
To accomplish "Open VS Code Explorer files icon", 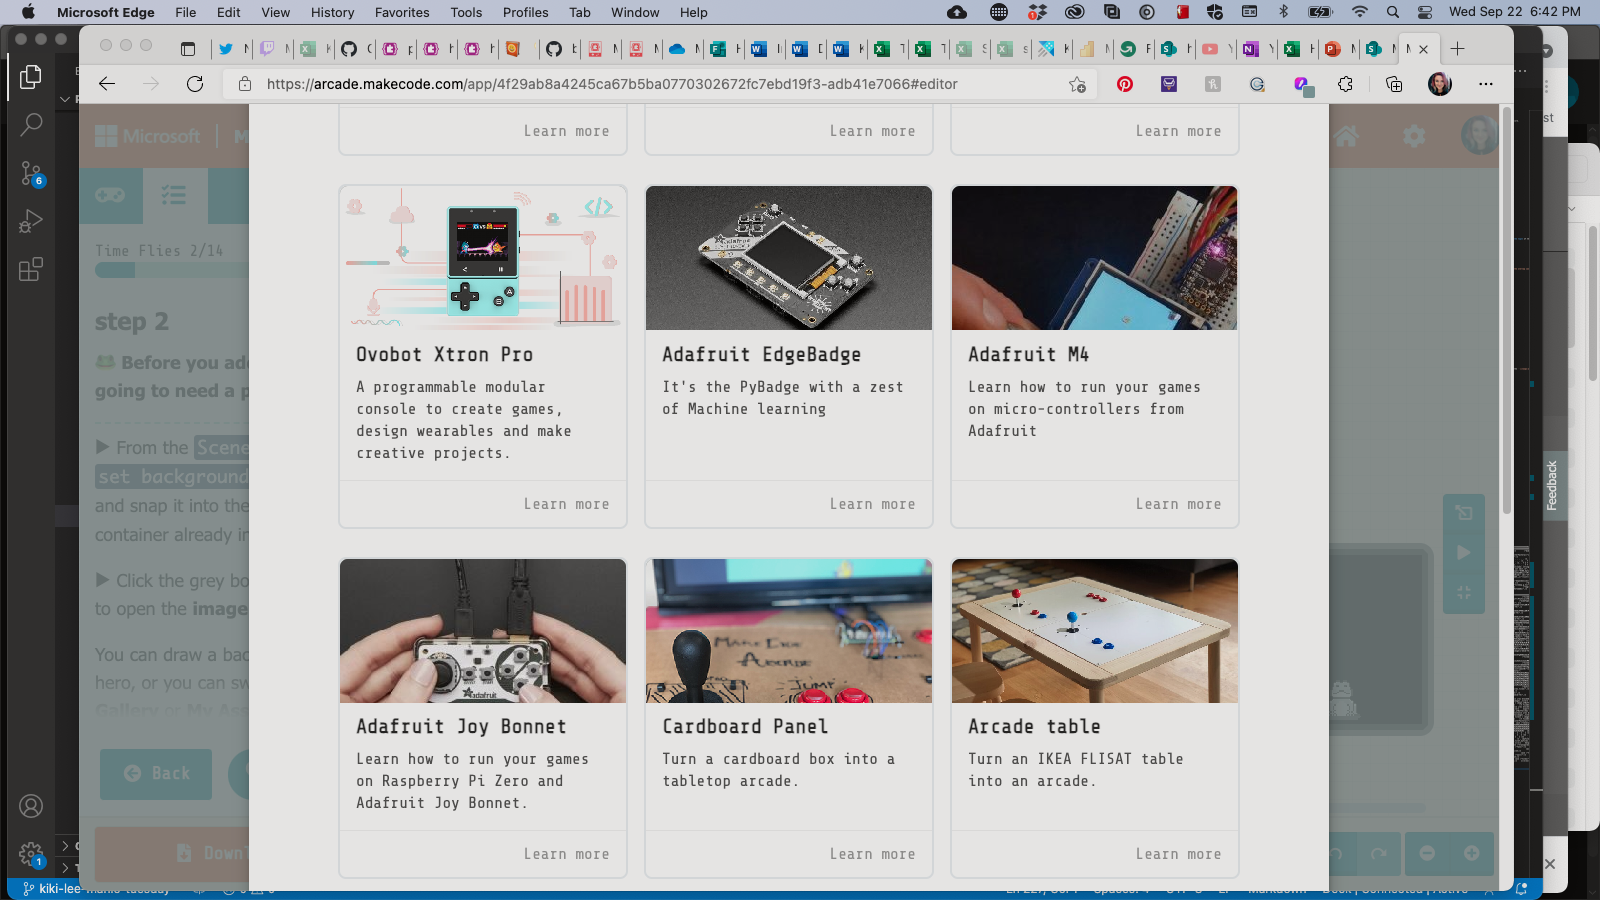I will (31, 77).
